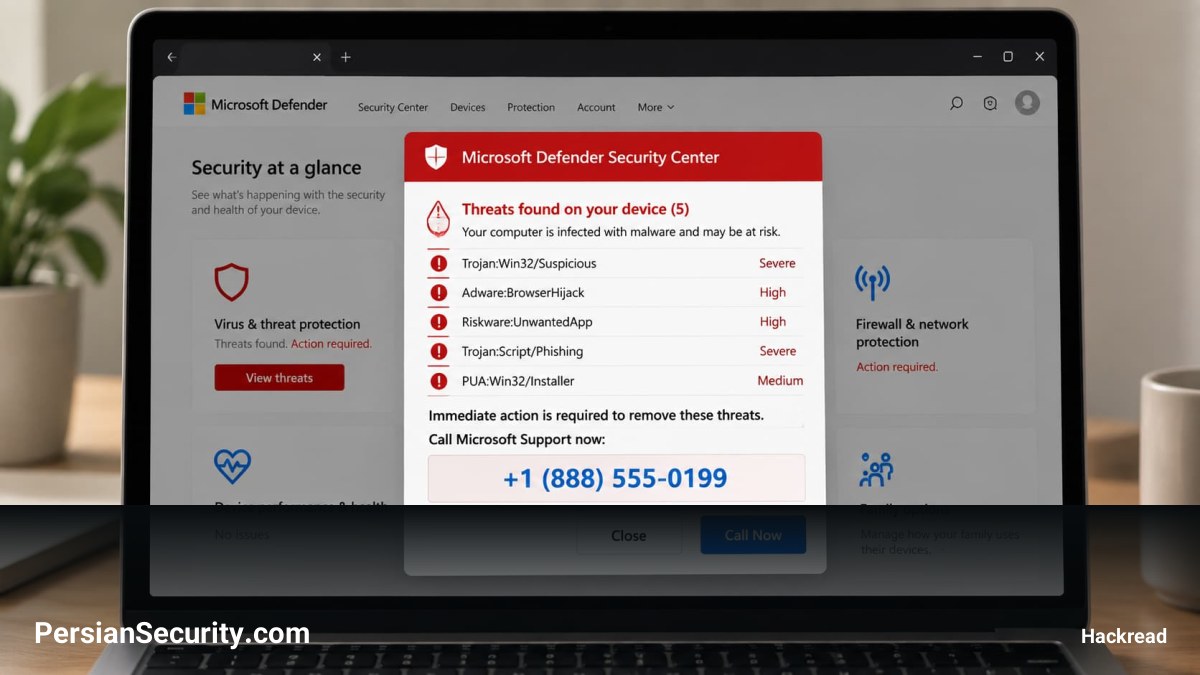Click the Microsoft Defender Security Center popup title

click(590, 157)
